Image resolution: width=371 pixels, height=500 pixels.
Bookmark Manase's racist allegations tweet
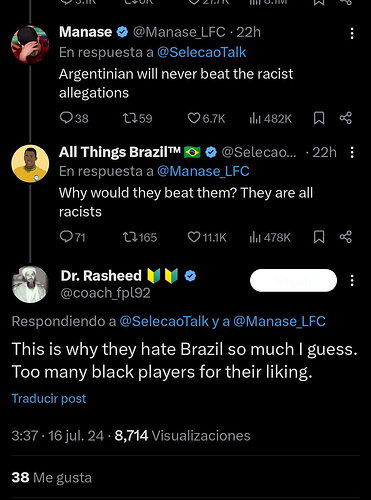319,118
